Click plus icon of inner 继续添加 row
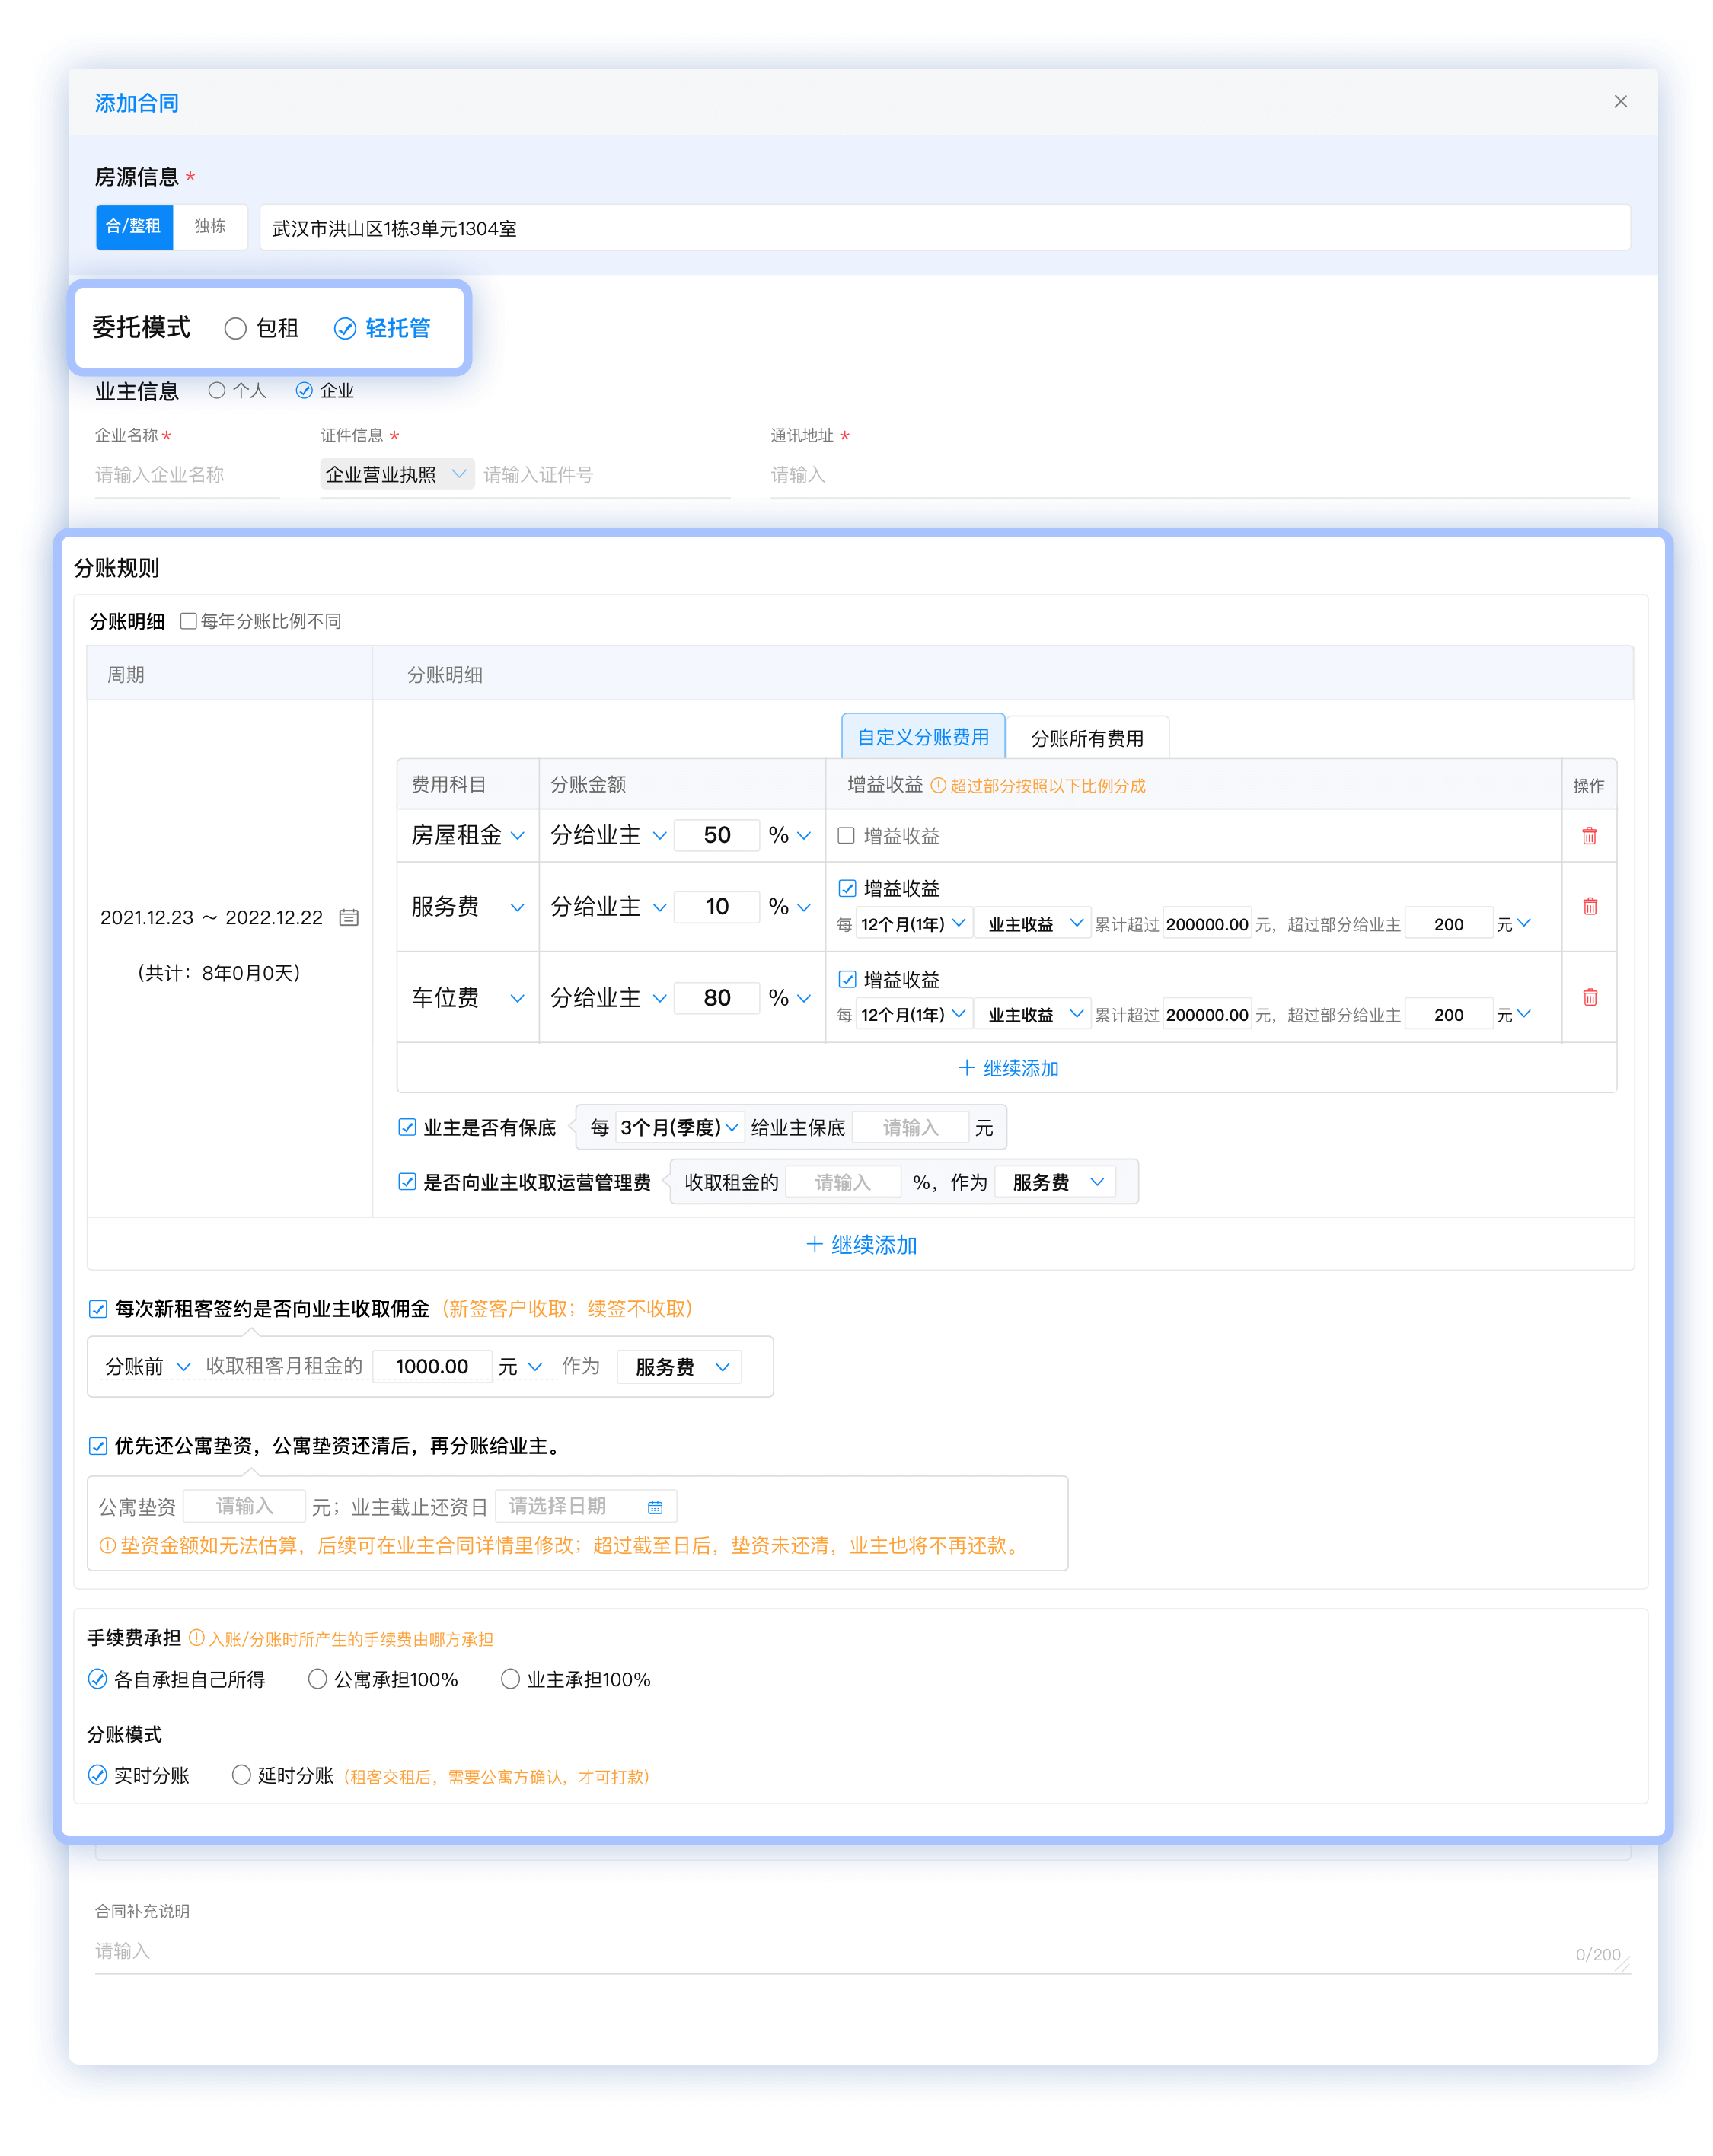This screenshot has width=1713, height=2156. pyautogui.click(x=966, y=1068)
